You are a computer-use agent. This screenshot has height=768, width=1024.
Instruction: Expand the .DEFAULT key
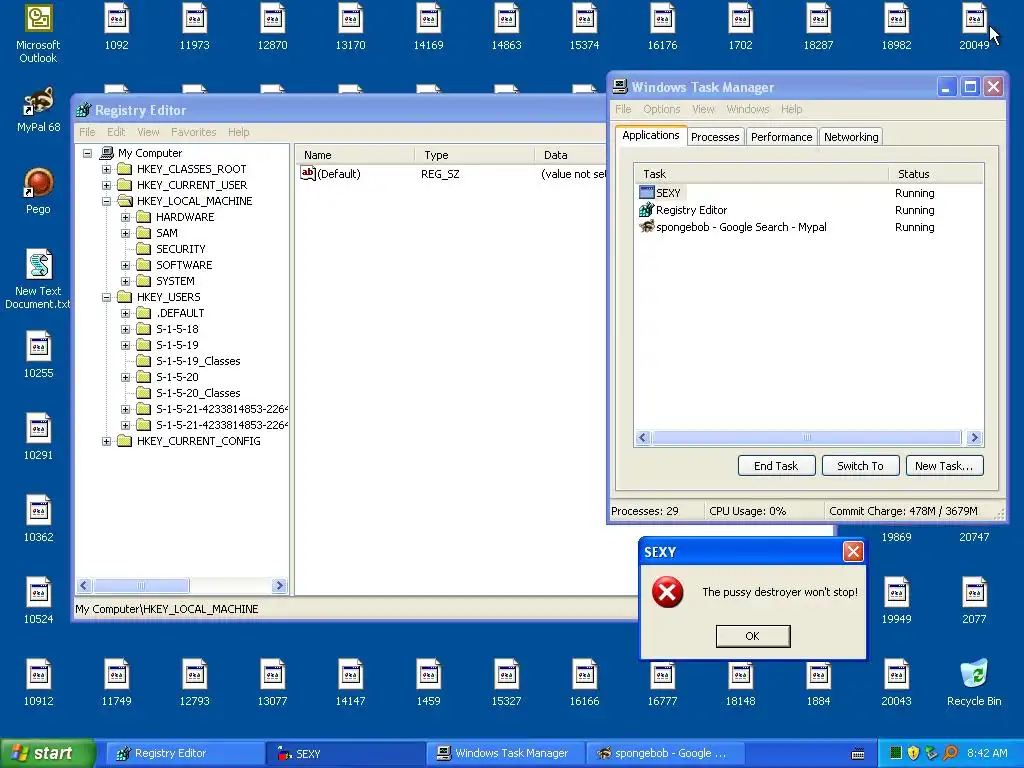coord(125,313)
